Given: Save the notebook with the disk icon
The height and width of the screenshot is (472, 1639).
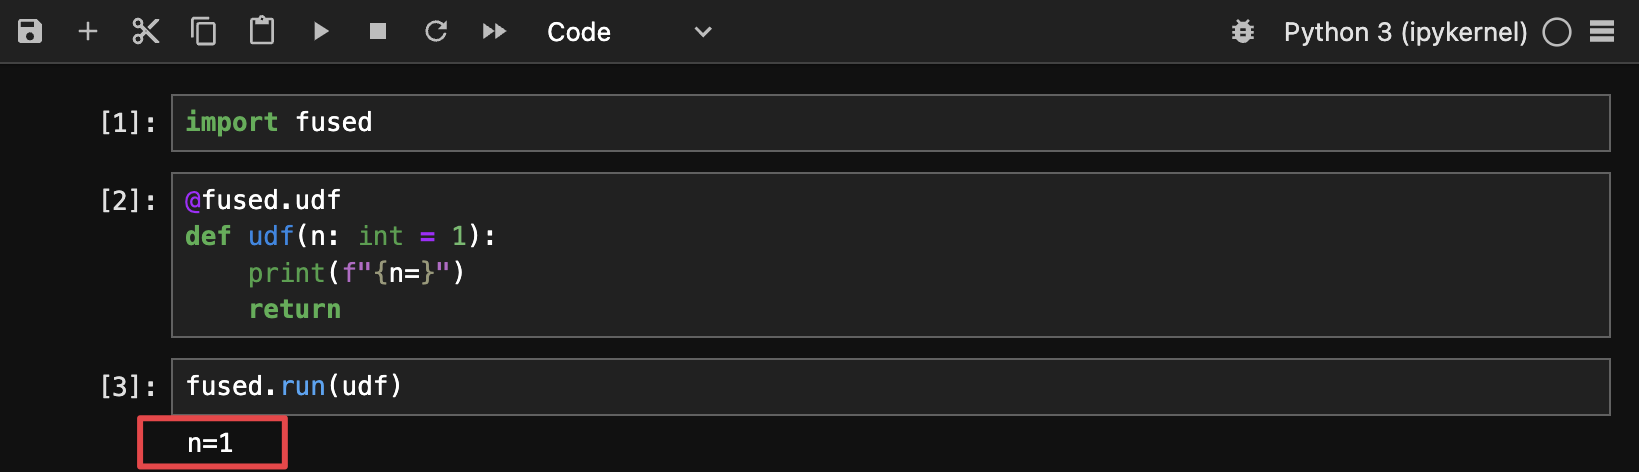Looking at the screenshot, I should 30,32.
